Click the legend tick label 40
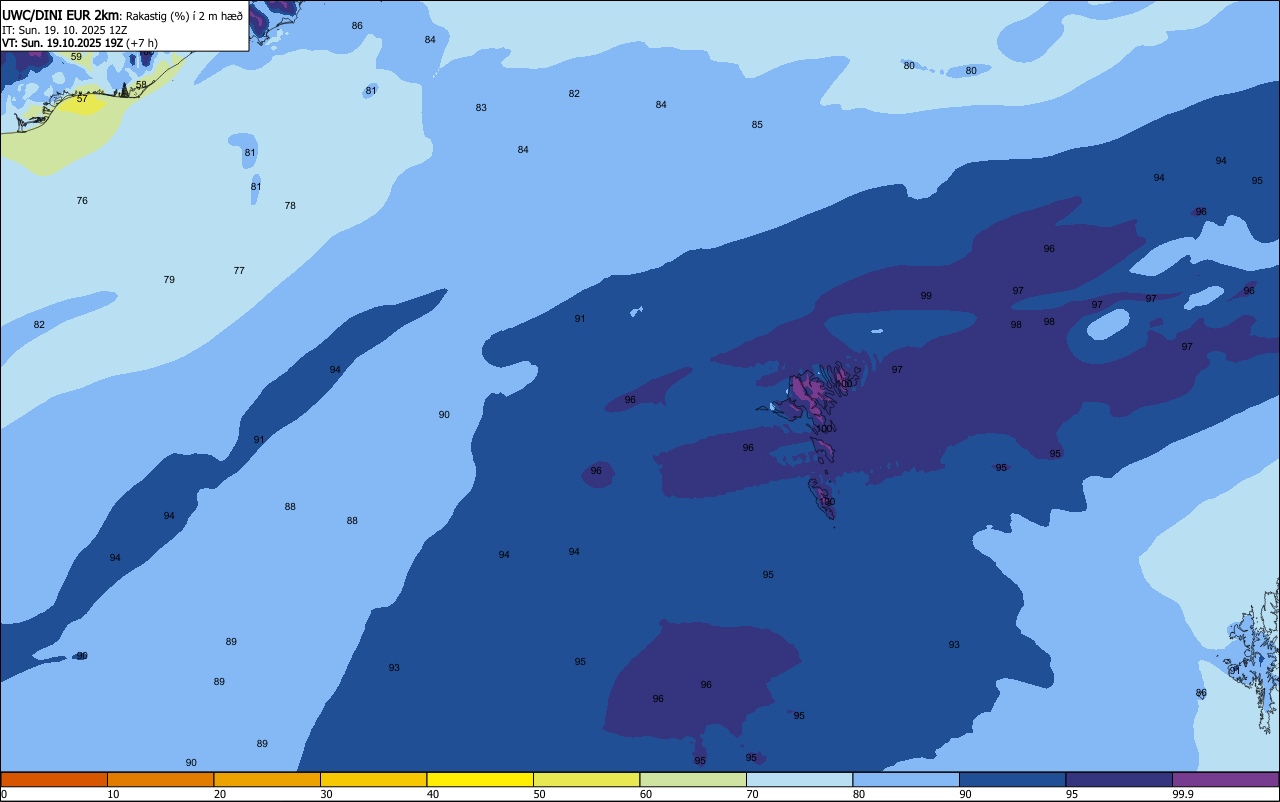The height and width of the screenshot is (802, 1280). [432, 794]
